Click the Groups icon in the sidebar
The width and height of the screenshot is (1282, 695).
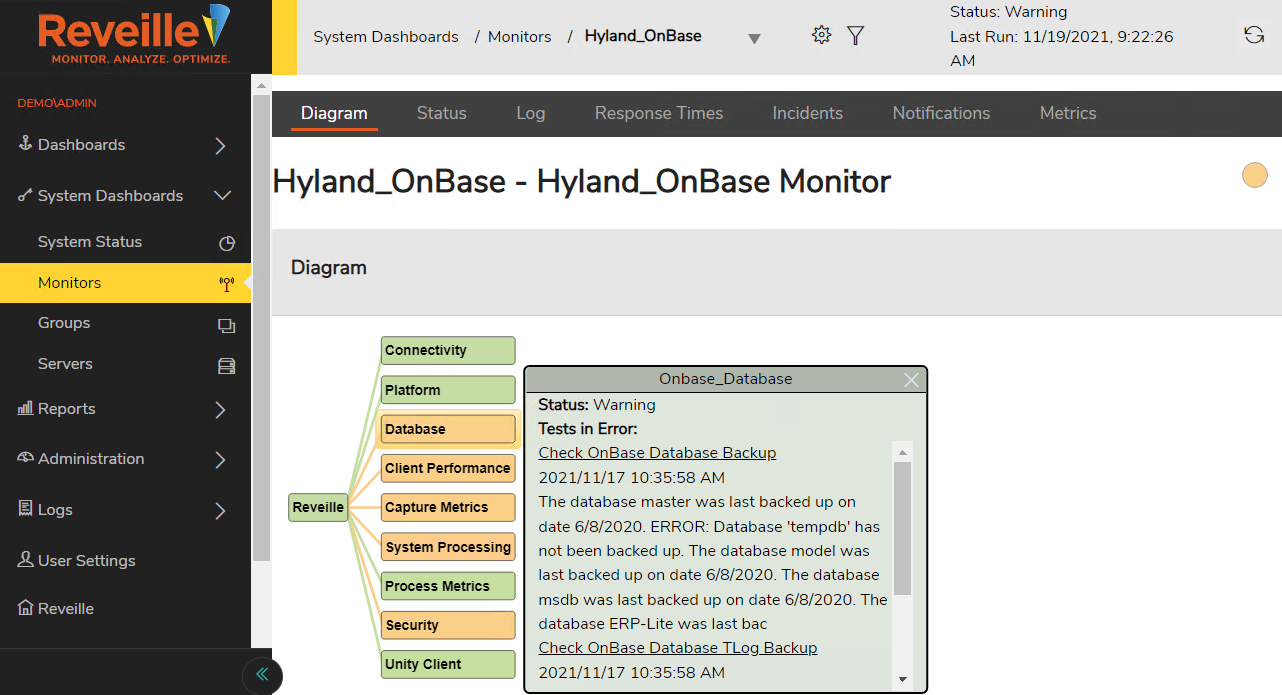(226, 322)
